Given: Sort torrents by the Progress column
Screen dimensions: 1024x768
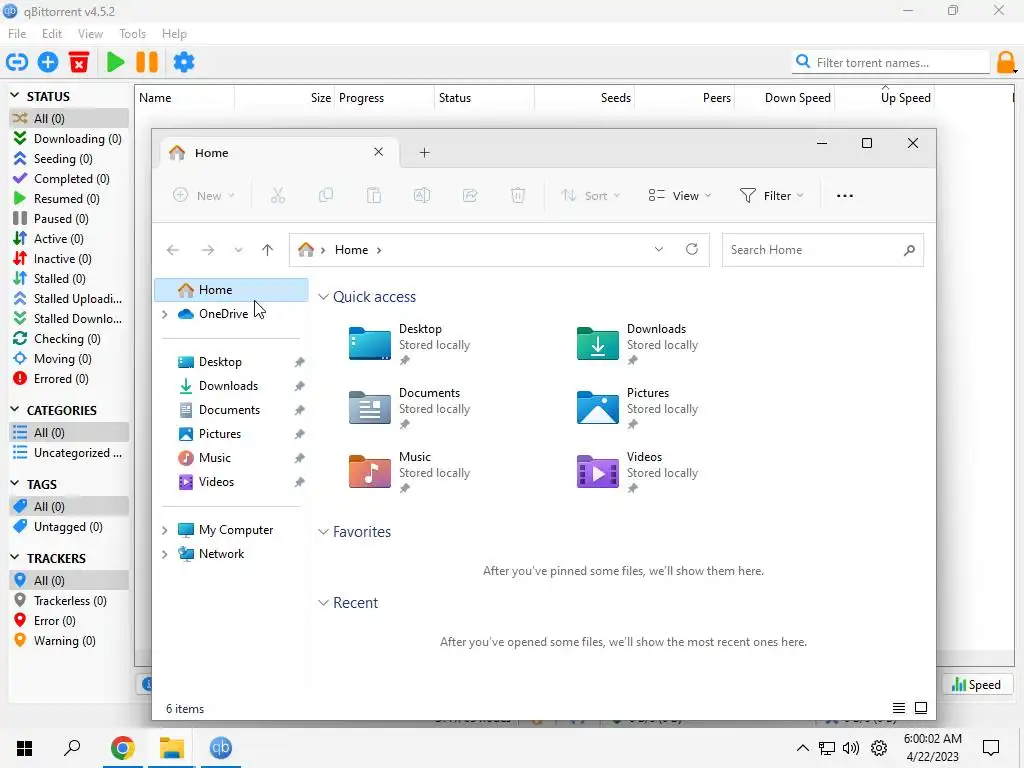Looking at the screenshot, I should point(384,98).
